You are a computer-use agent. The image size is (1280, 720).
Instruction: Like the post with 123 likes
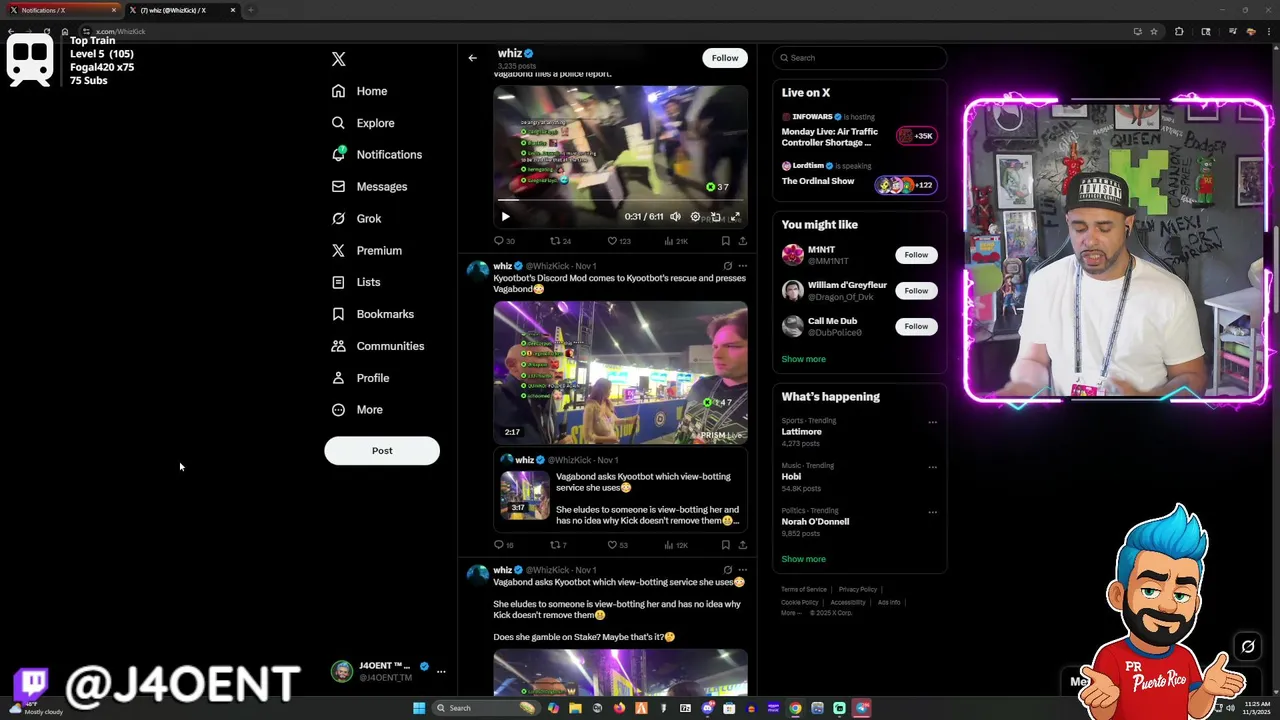(619, 241)
